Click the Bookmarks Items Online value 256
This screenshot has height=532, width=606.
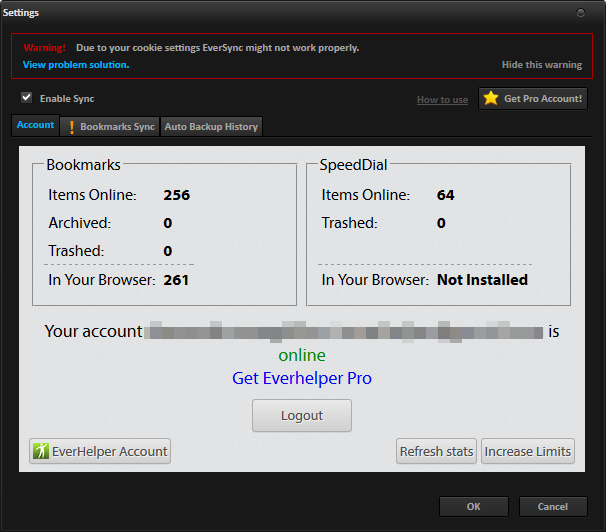[177, 195]
